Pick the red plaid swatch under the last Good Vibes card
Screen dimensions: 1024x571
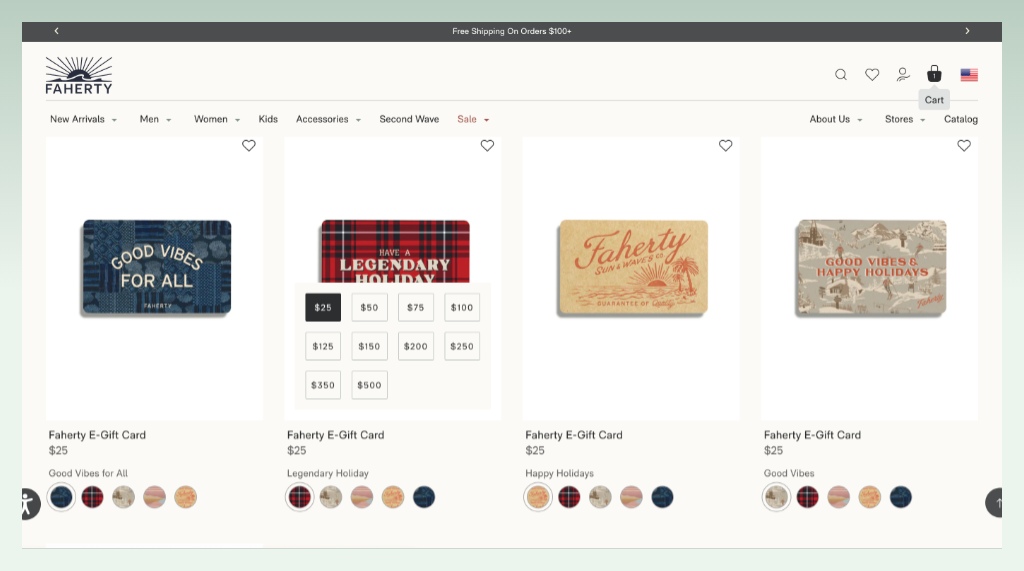point(808,497)
